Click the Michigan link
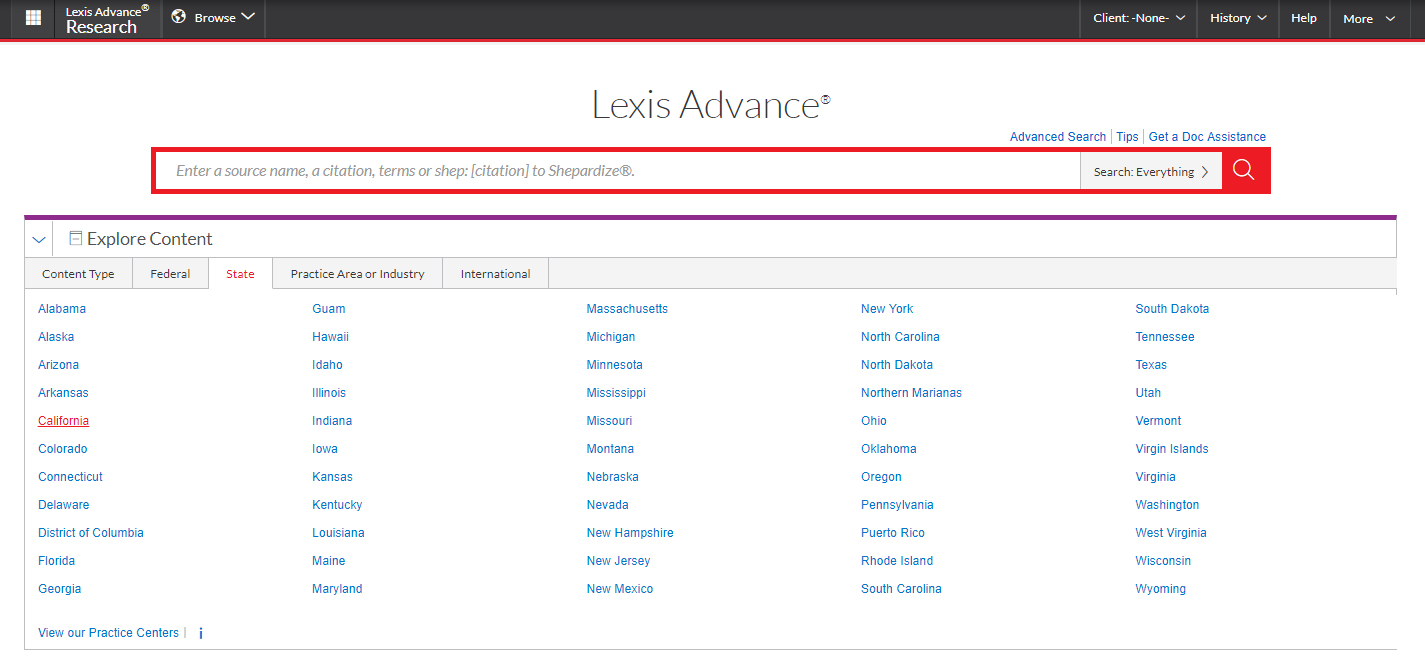The image size is (1425, 660). point(611,337)
